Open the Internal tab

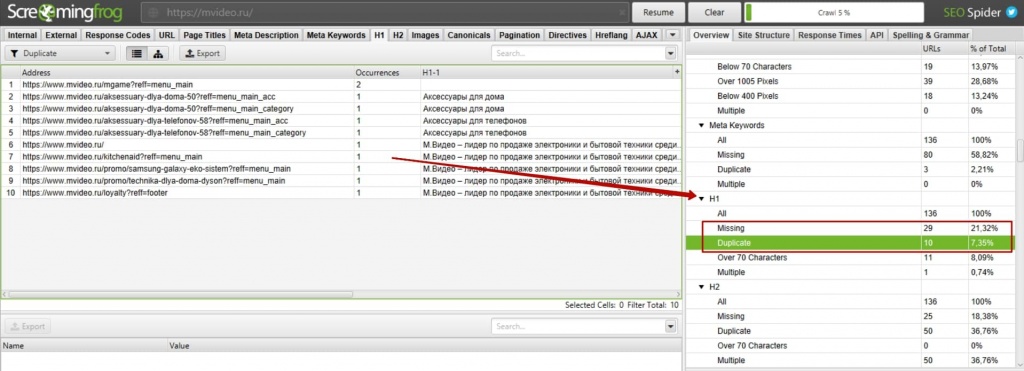(22, 35)
